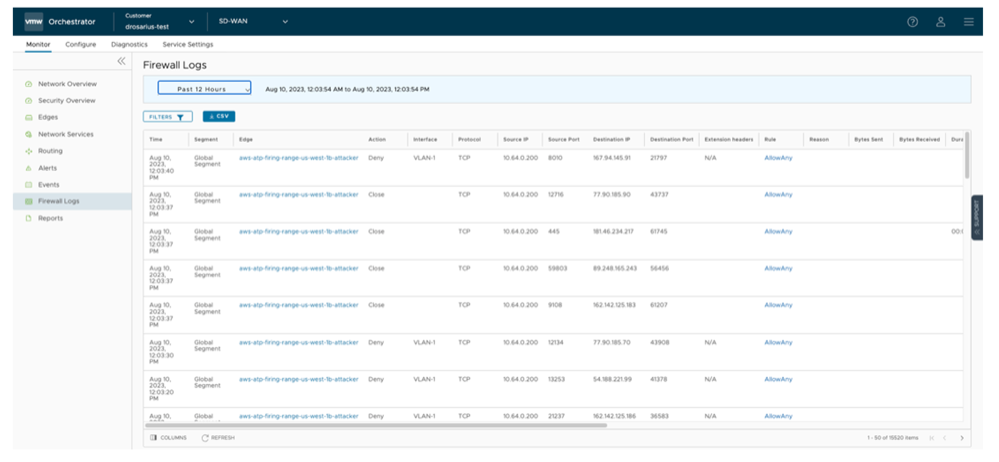Screen dimensions: 999x462
Task: Click the table's horizontal scrollbar
Action: [380, 425]
